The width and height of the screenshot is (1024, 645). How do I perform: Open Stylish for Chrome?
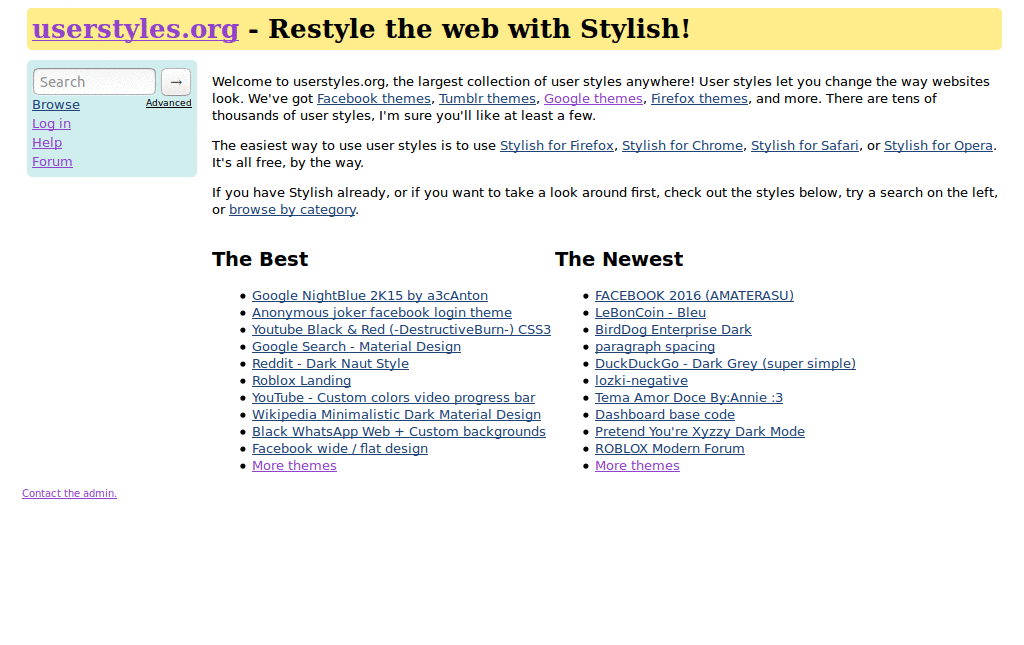(682, 145)
